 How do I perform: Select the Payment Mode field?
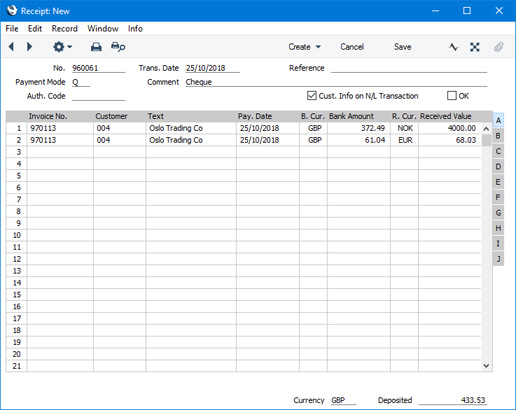[x=81, y=82]
